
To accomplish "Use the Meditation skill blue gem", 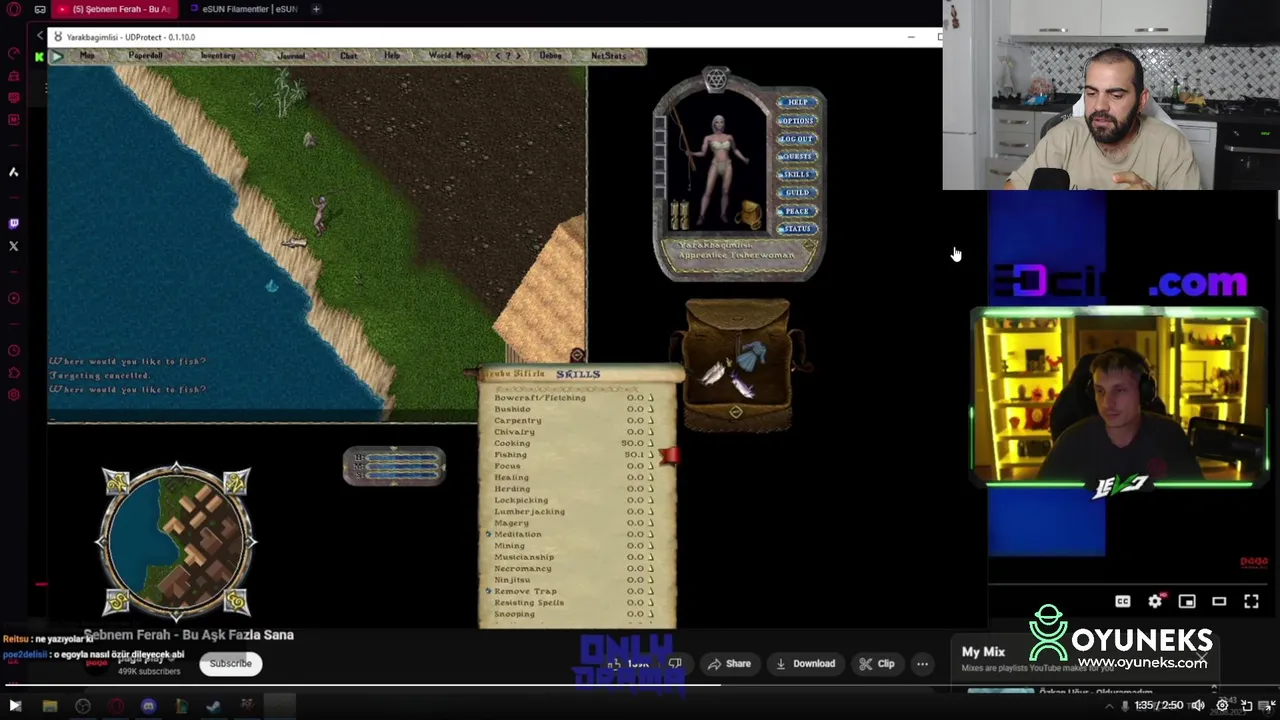I will pyautogui.click(x=488, y=534).
